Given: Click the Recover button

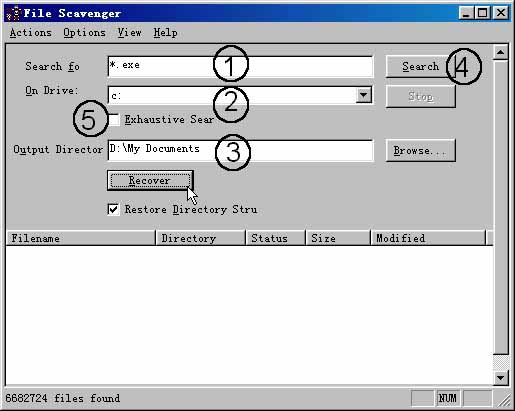Looking at the screenshot, I should point(150,181).
